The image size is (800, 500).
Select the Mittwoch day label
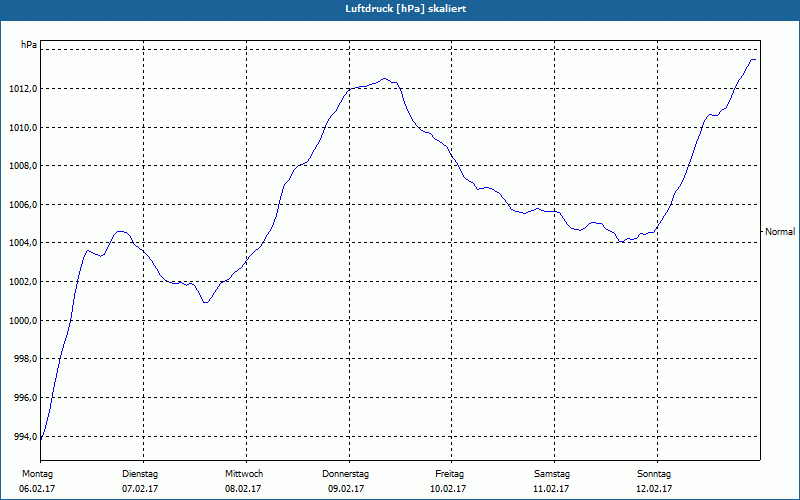click(x=244, y=474)
